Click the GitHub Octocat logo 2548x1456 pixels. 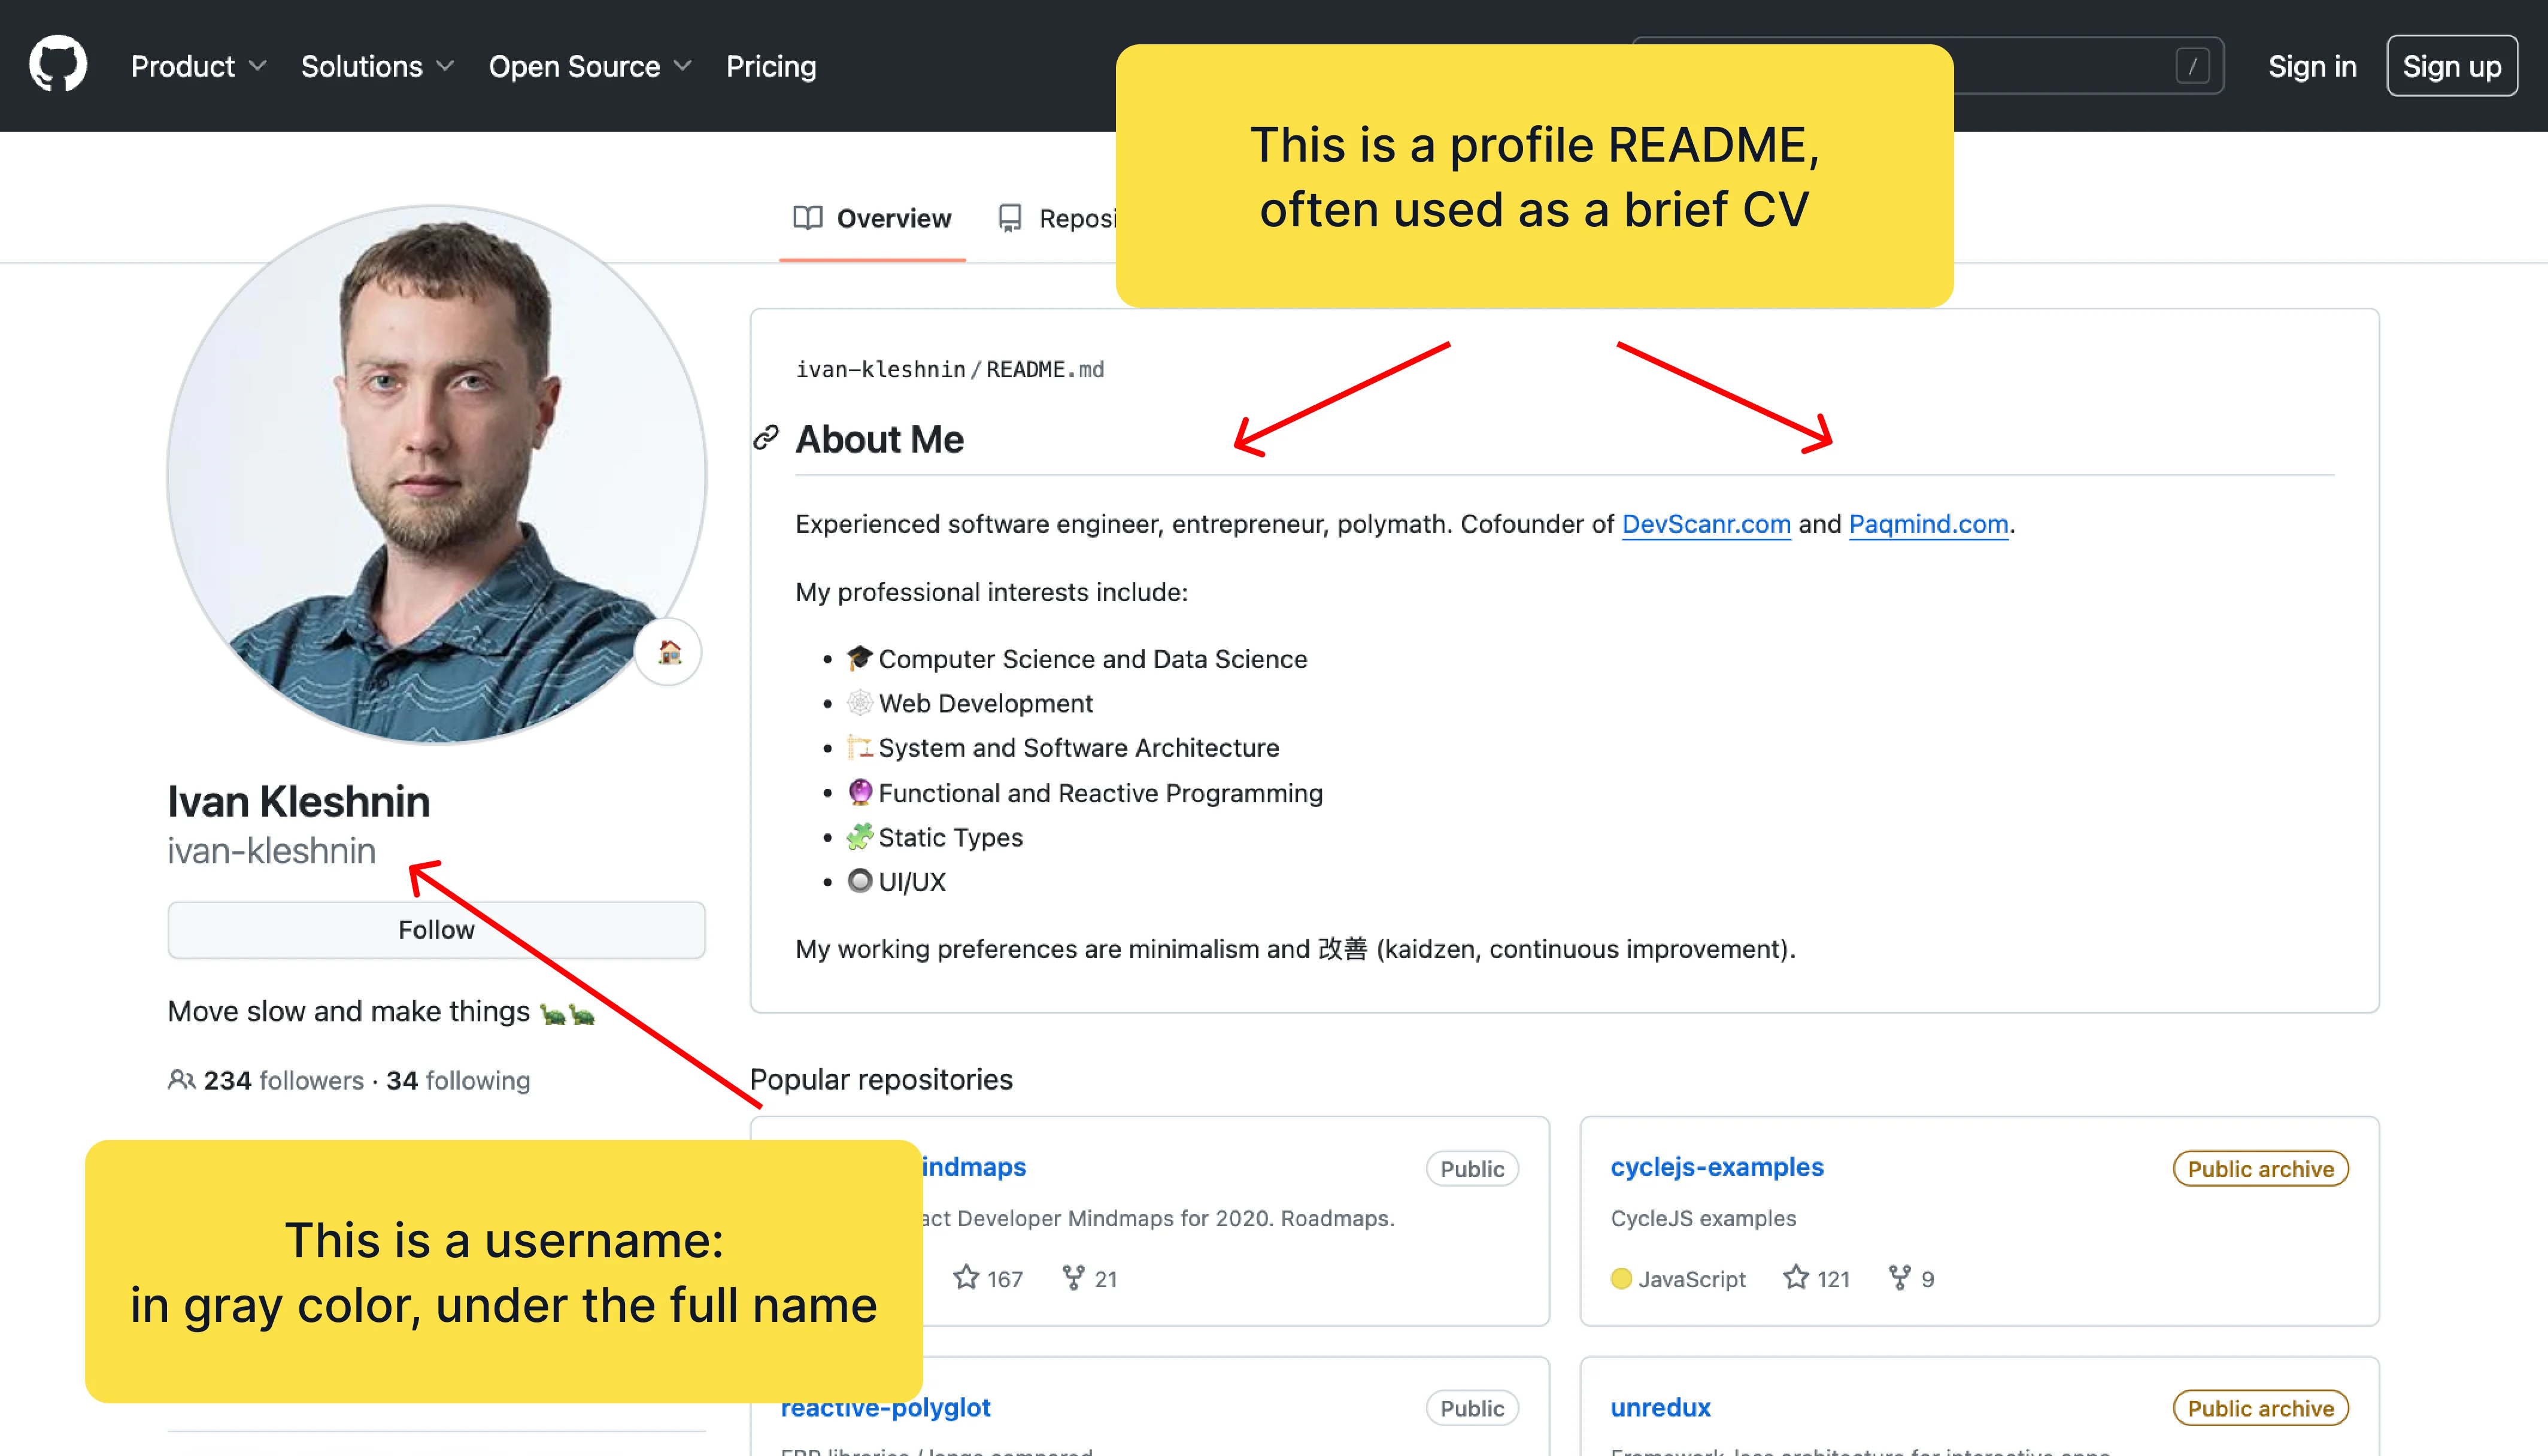click(58, 65)
